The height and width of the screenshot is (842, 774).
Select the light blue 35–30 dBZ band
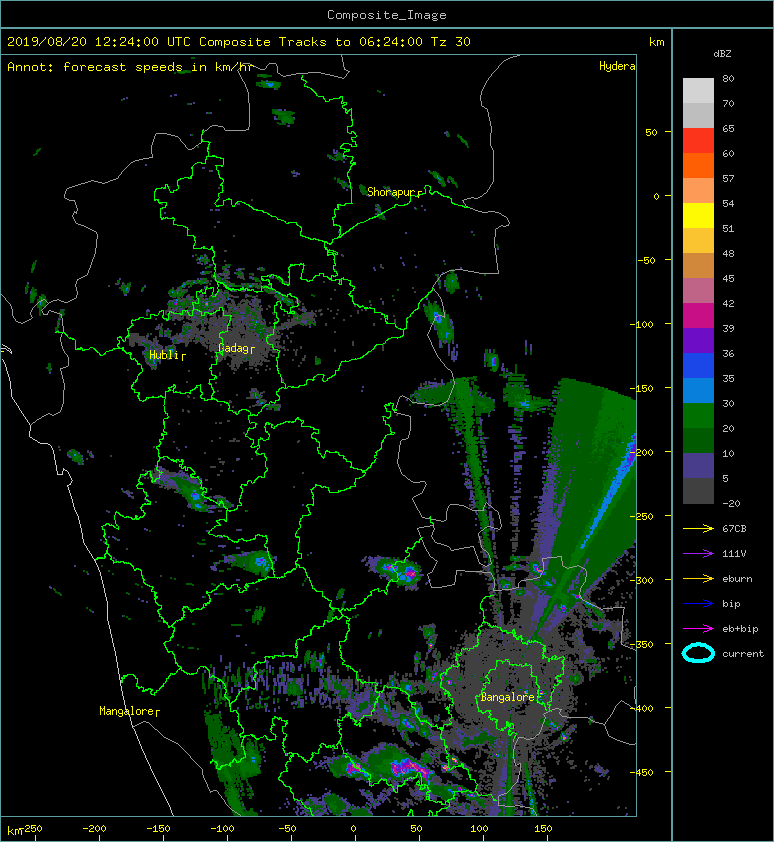698,391
